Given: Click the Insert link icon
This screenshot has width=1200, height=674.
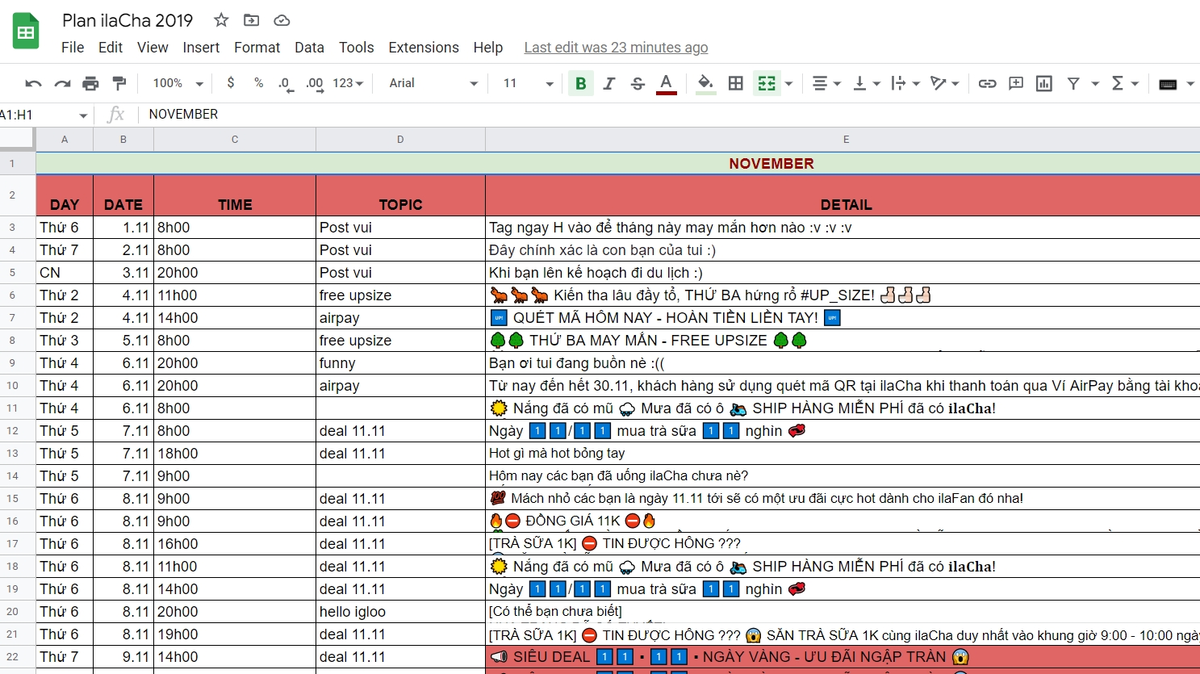Looking at the screenshot, I should 987,83.
